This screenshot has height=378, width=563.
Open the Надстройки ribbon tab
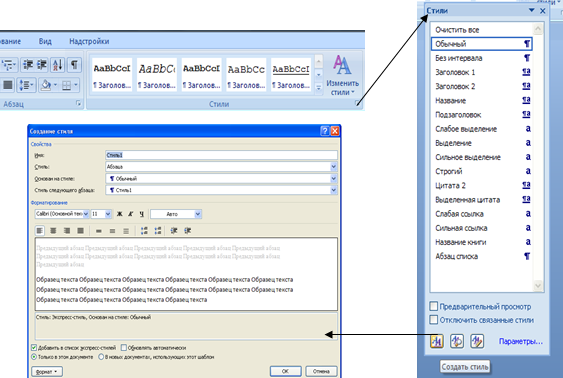(89, 41)
